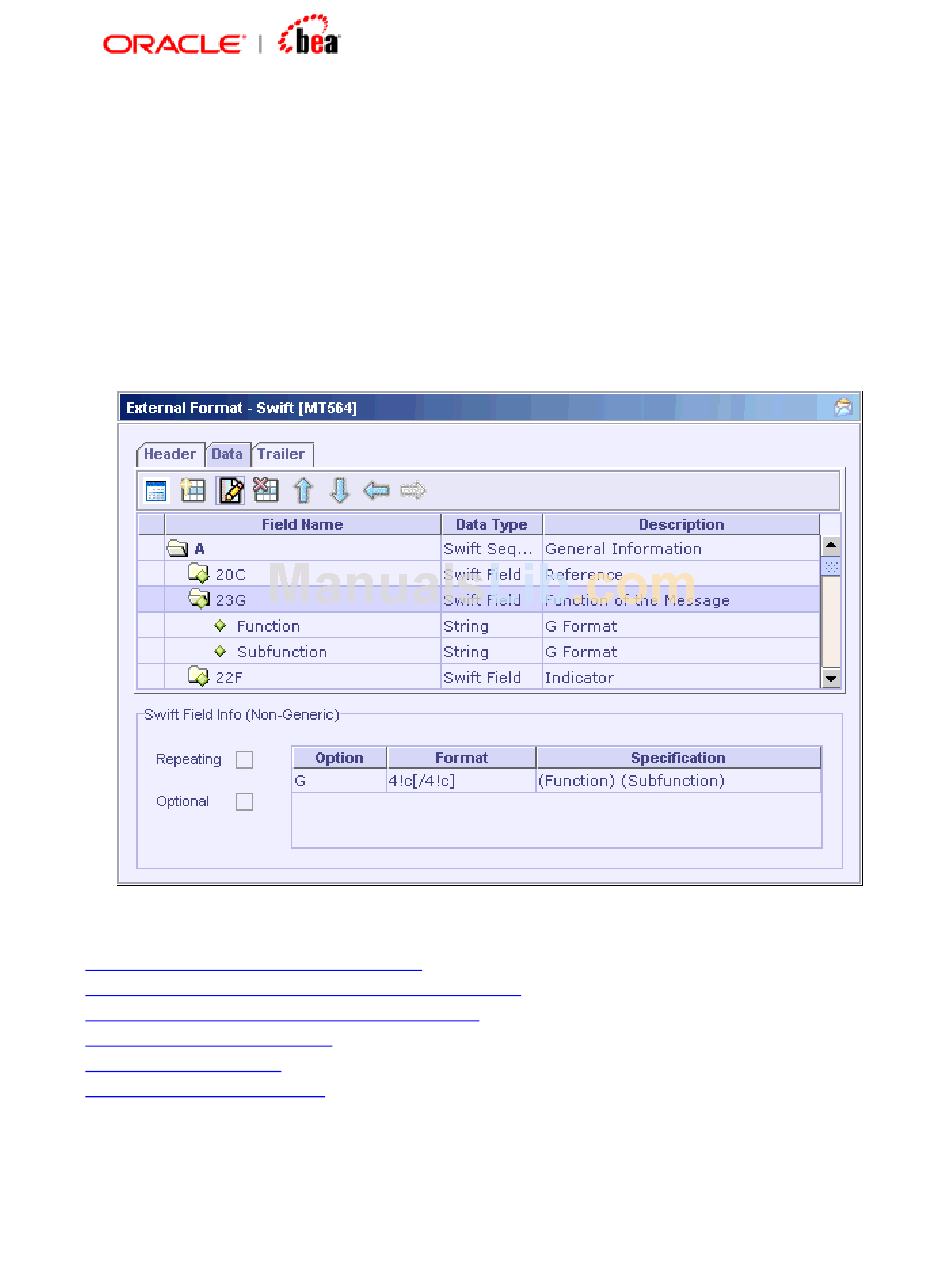Click the left arrow toolbar icon
The image size is (950, 1276).
pyautogui.click(x=376, y=491)
